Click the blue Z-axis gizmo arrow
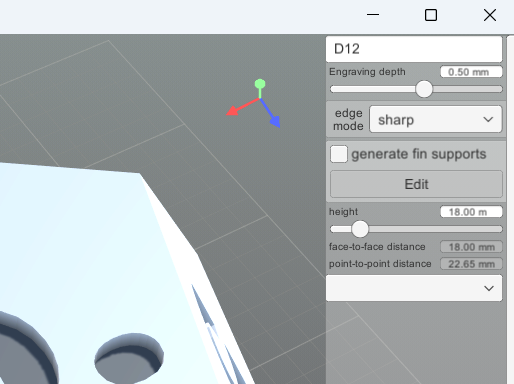Screen dimensions: 514x384 [275, 121]
